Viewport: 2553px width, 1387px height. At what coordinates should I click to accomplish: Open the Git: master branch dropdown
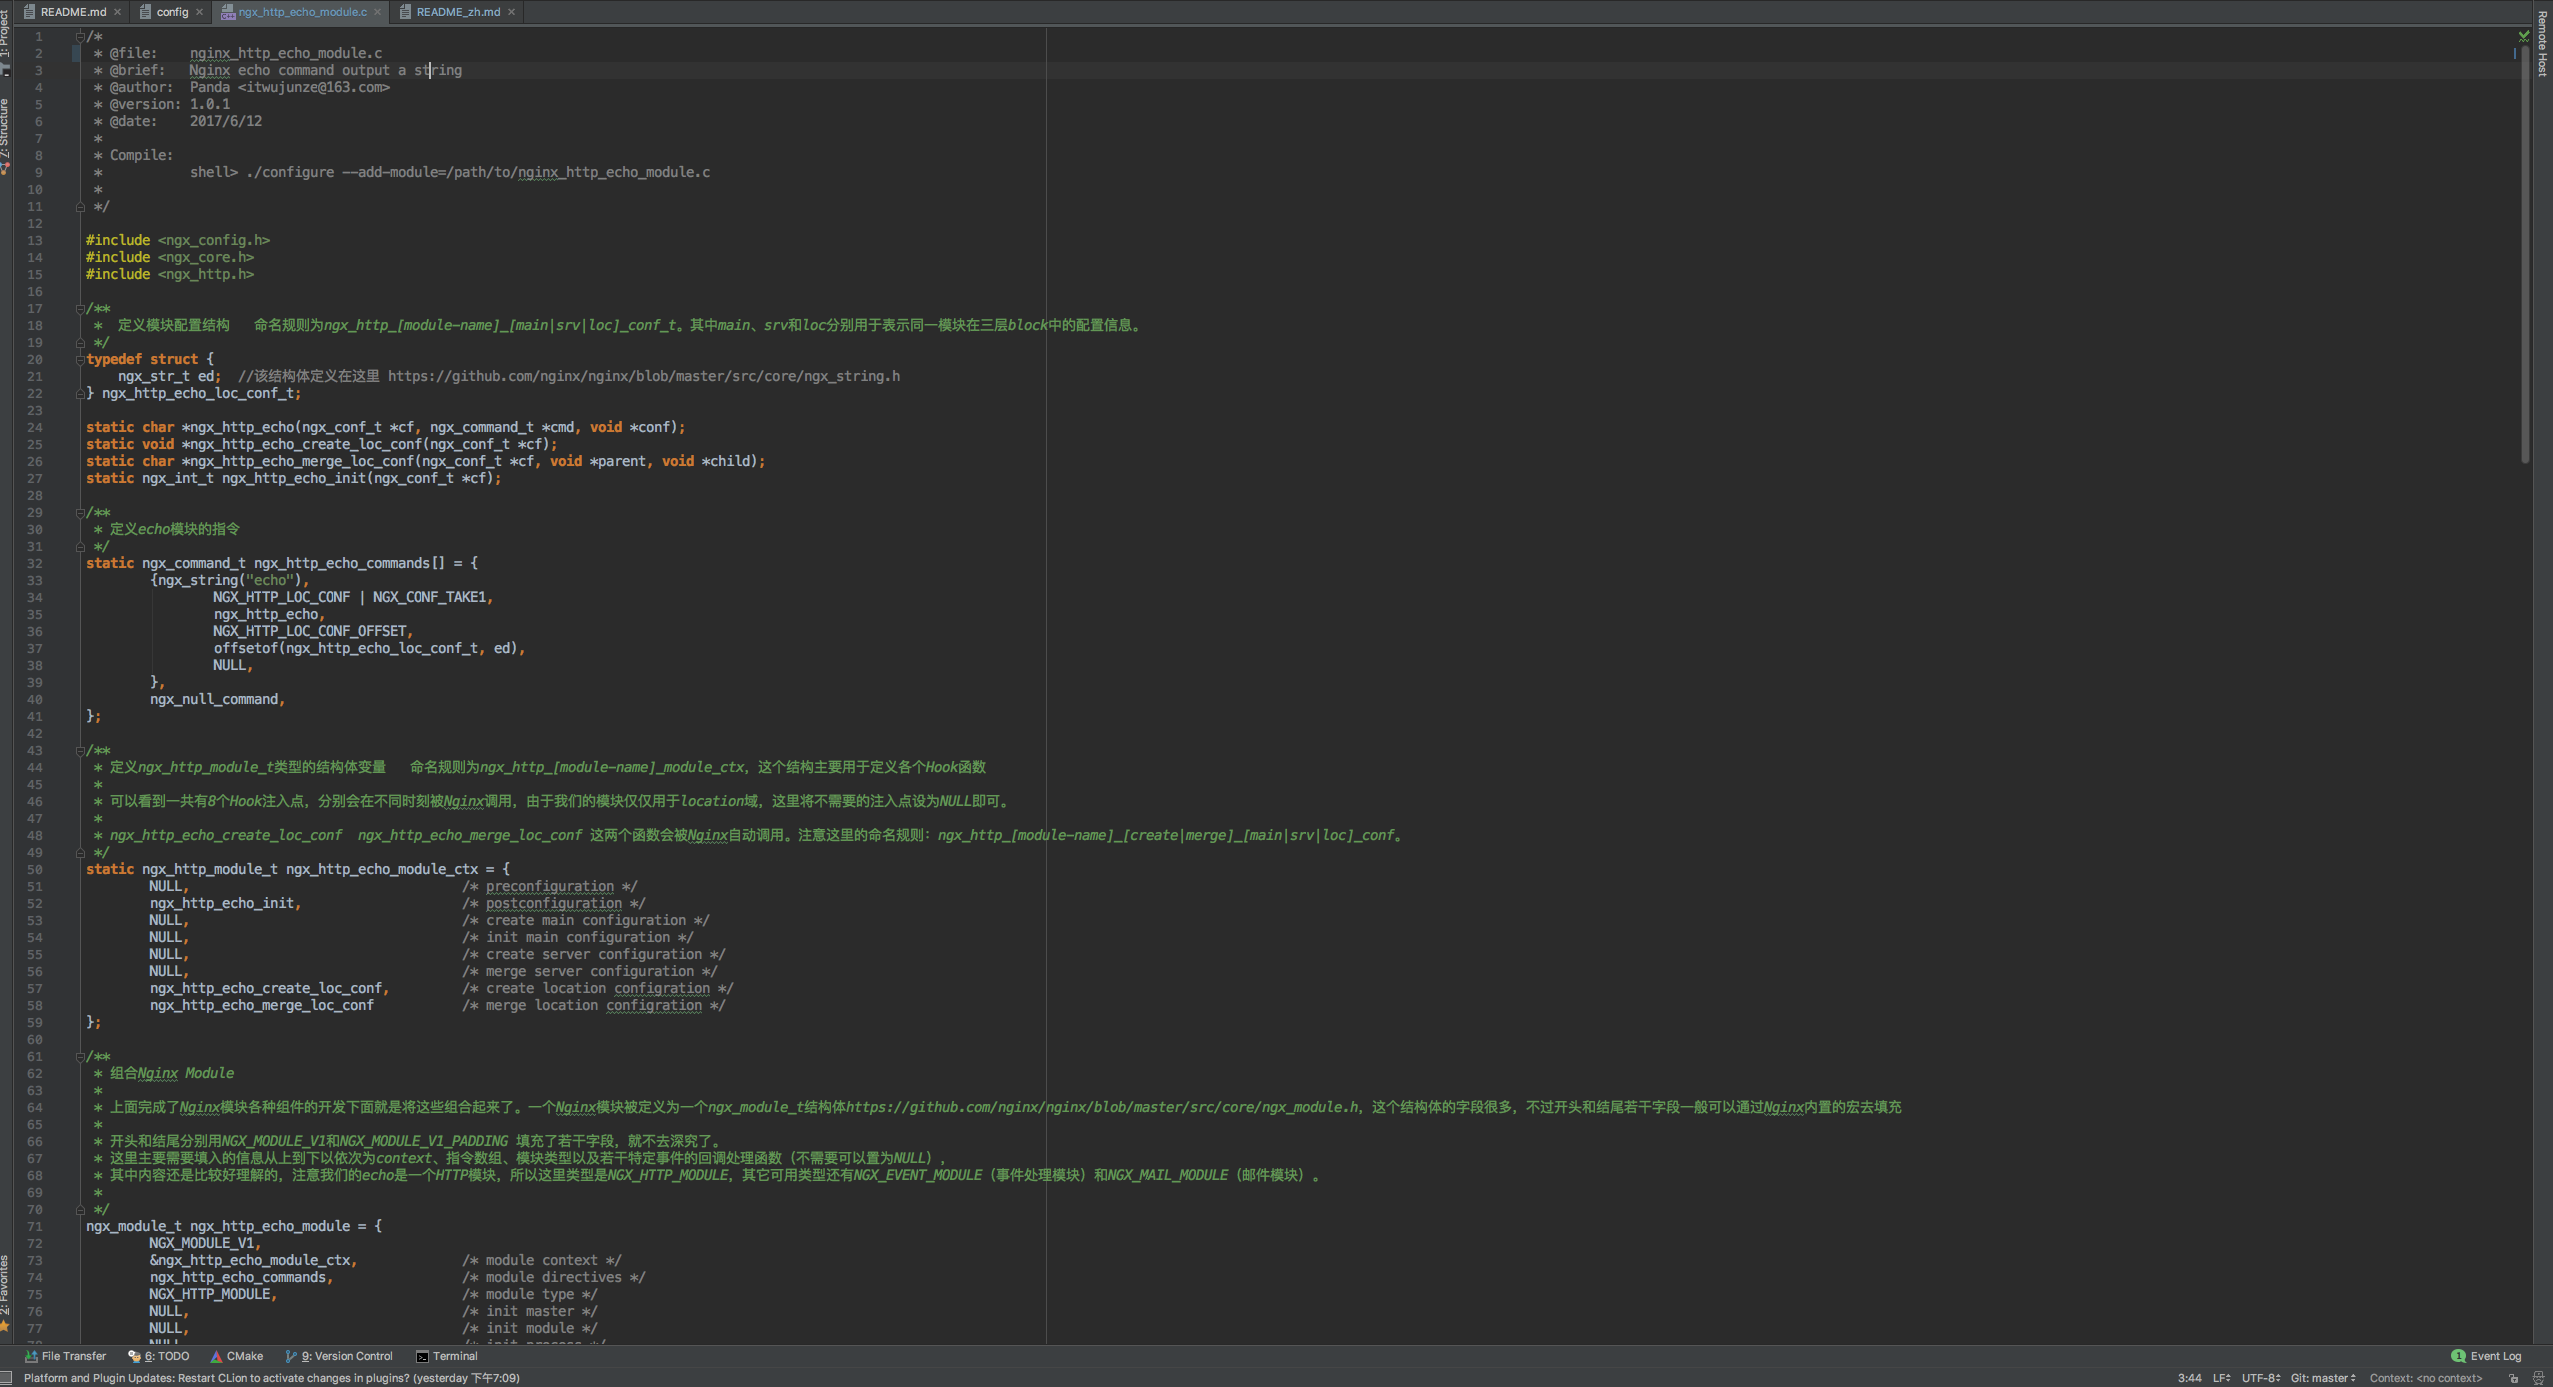[2322, 1378]
